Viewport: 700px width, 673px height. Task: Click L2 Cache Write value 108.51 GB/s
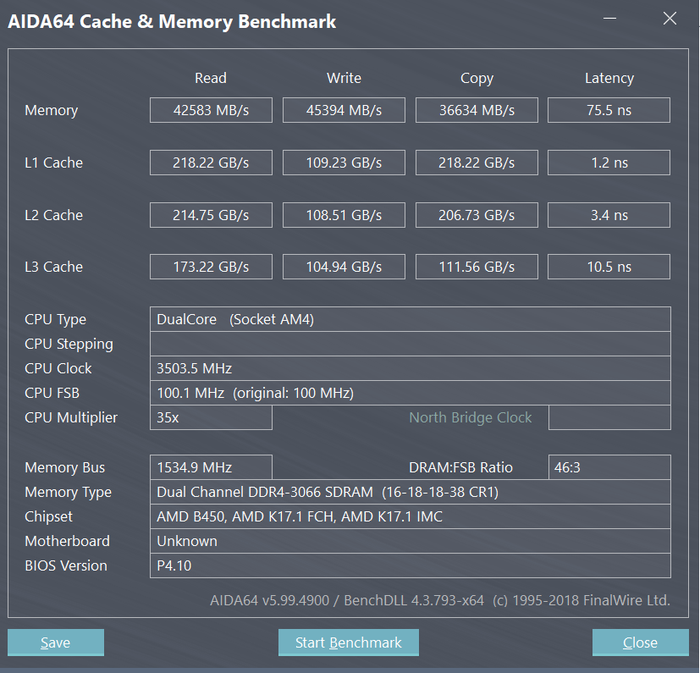tap(344, 215)
